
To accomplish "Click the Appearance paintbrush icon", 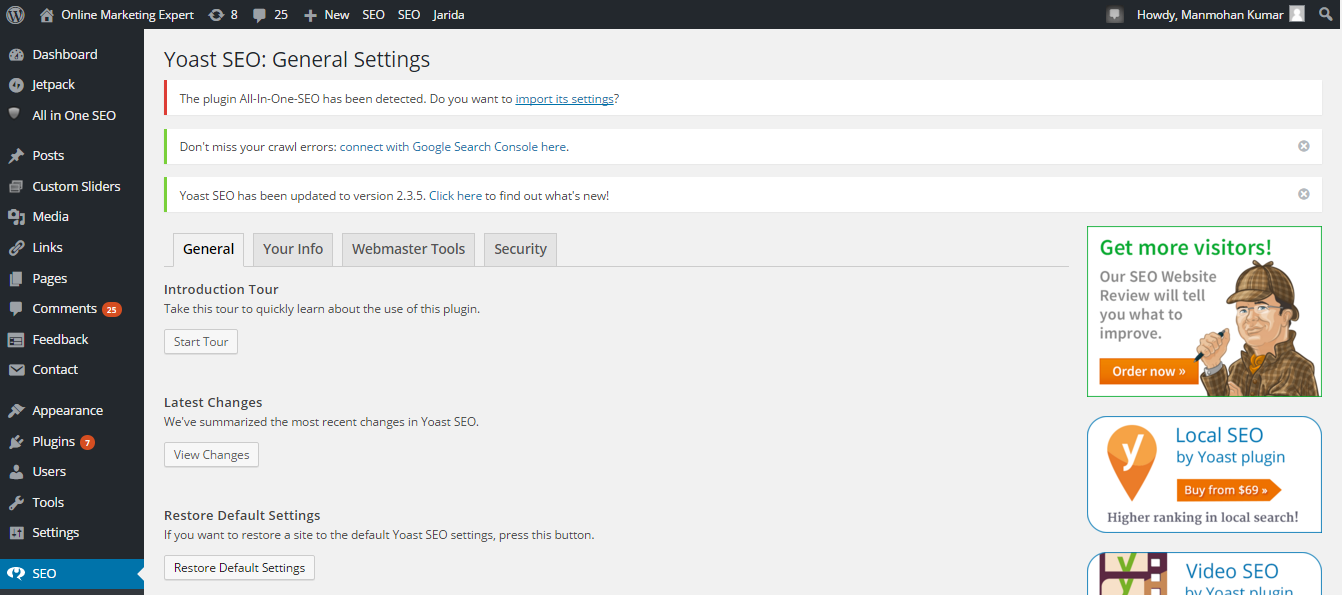I will point(16,411).
